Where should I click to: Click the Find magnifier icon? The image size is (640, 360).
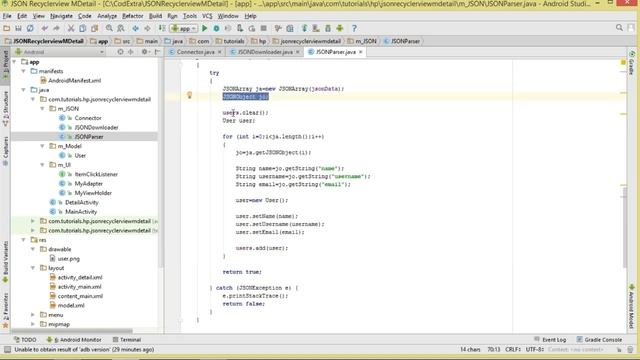(x=109, y=28)
